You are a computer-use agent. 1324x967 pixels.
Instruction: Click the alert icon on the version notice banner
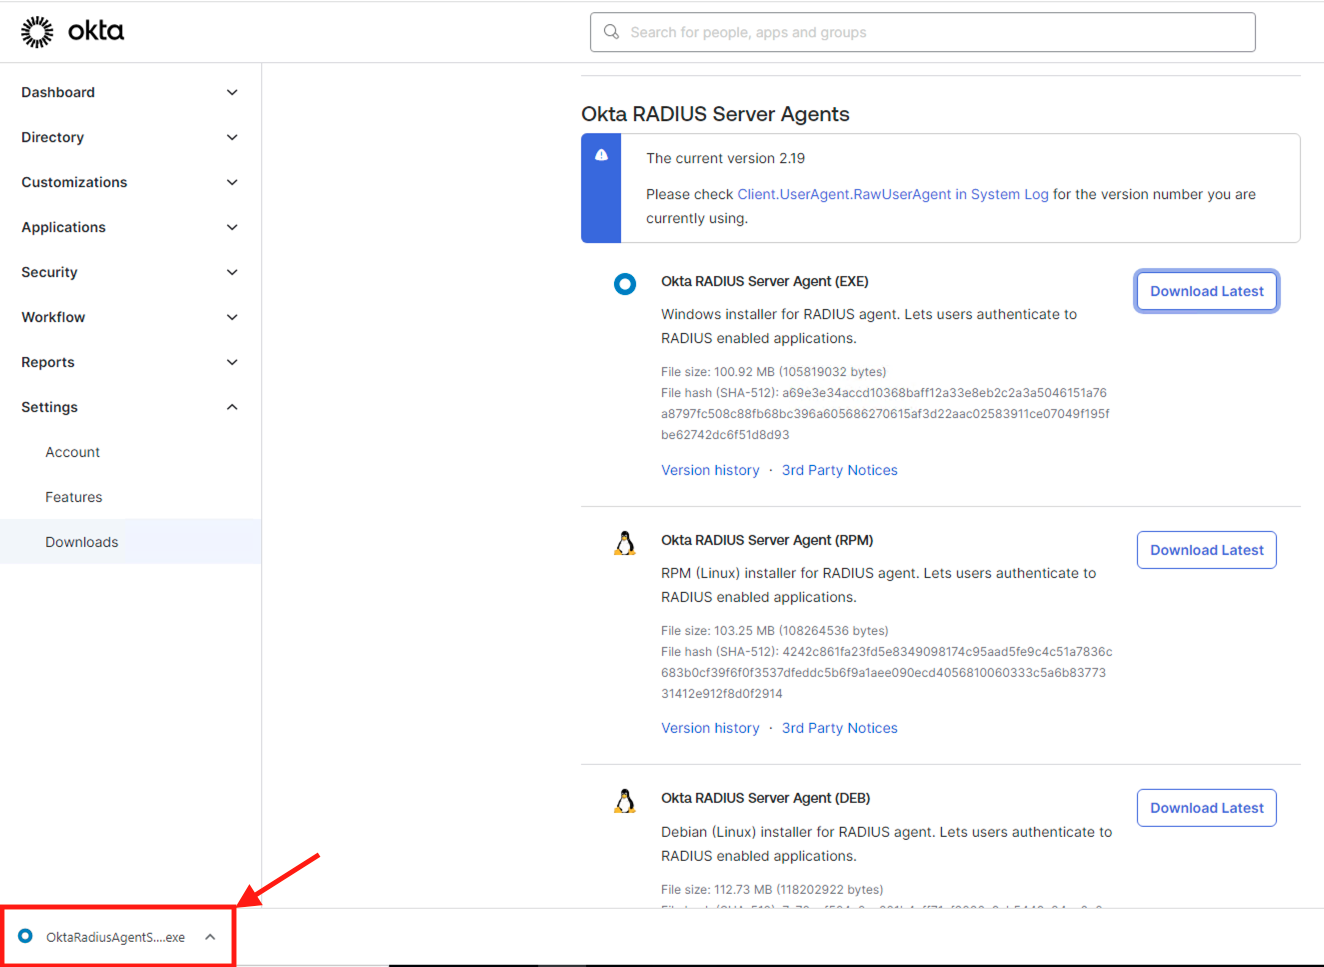pyautogui.click(x=600, y=153)
